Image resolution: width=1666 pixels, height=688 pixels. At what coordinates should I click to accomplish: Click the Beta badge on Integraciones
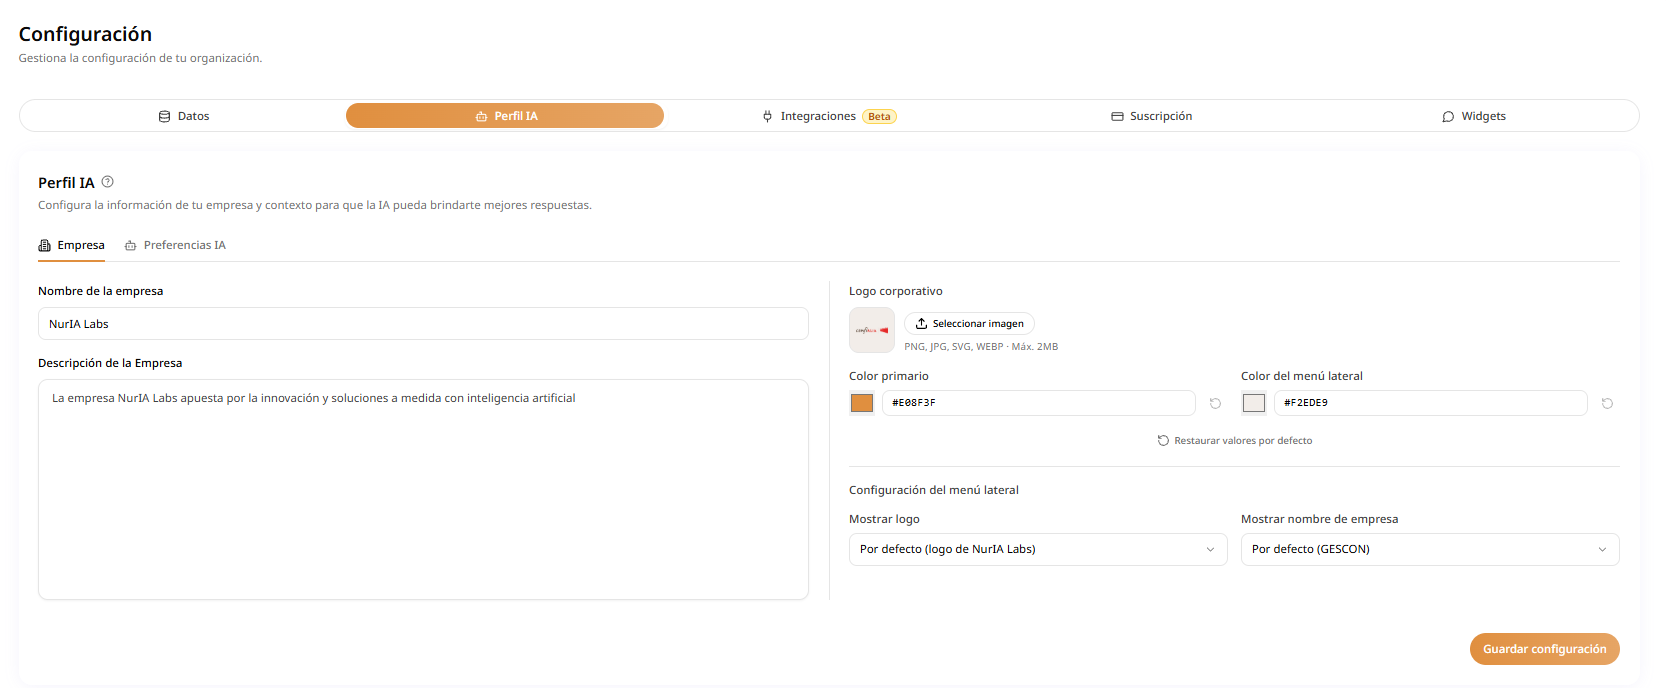(x=879, y=116)
